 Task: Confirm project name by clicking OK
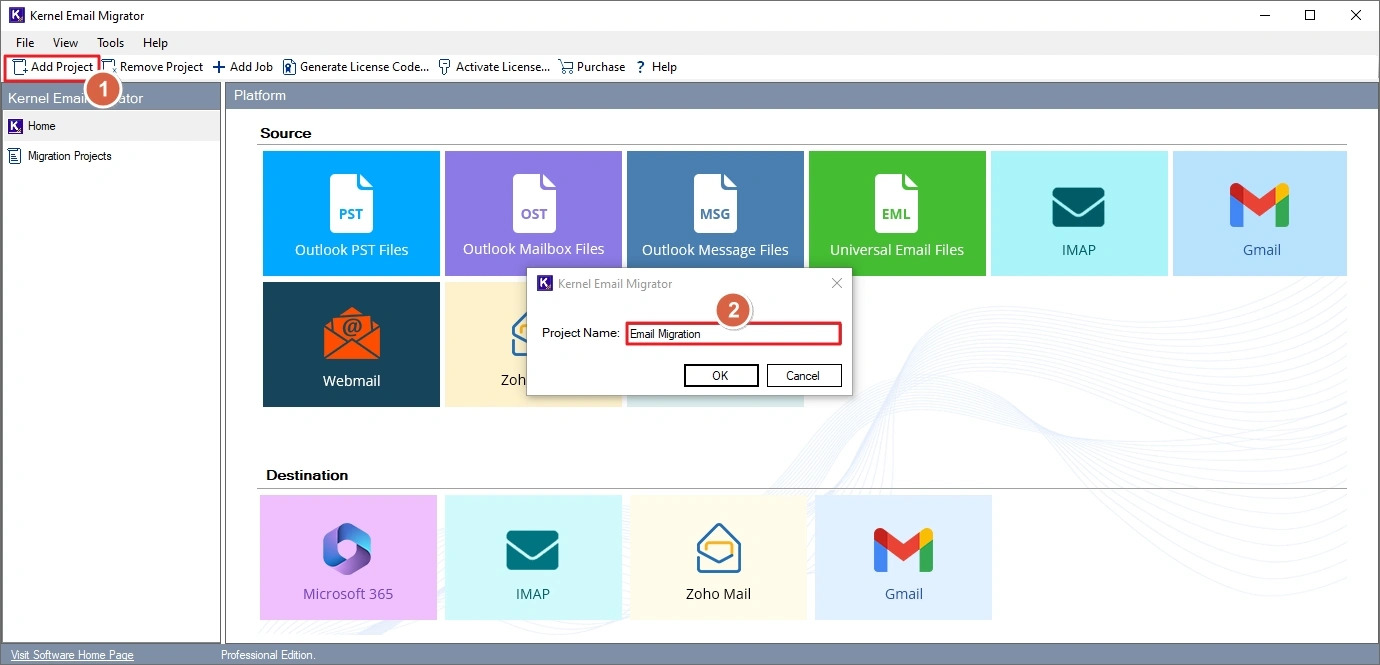tap(721, 375)
